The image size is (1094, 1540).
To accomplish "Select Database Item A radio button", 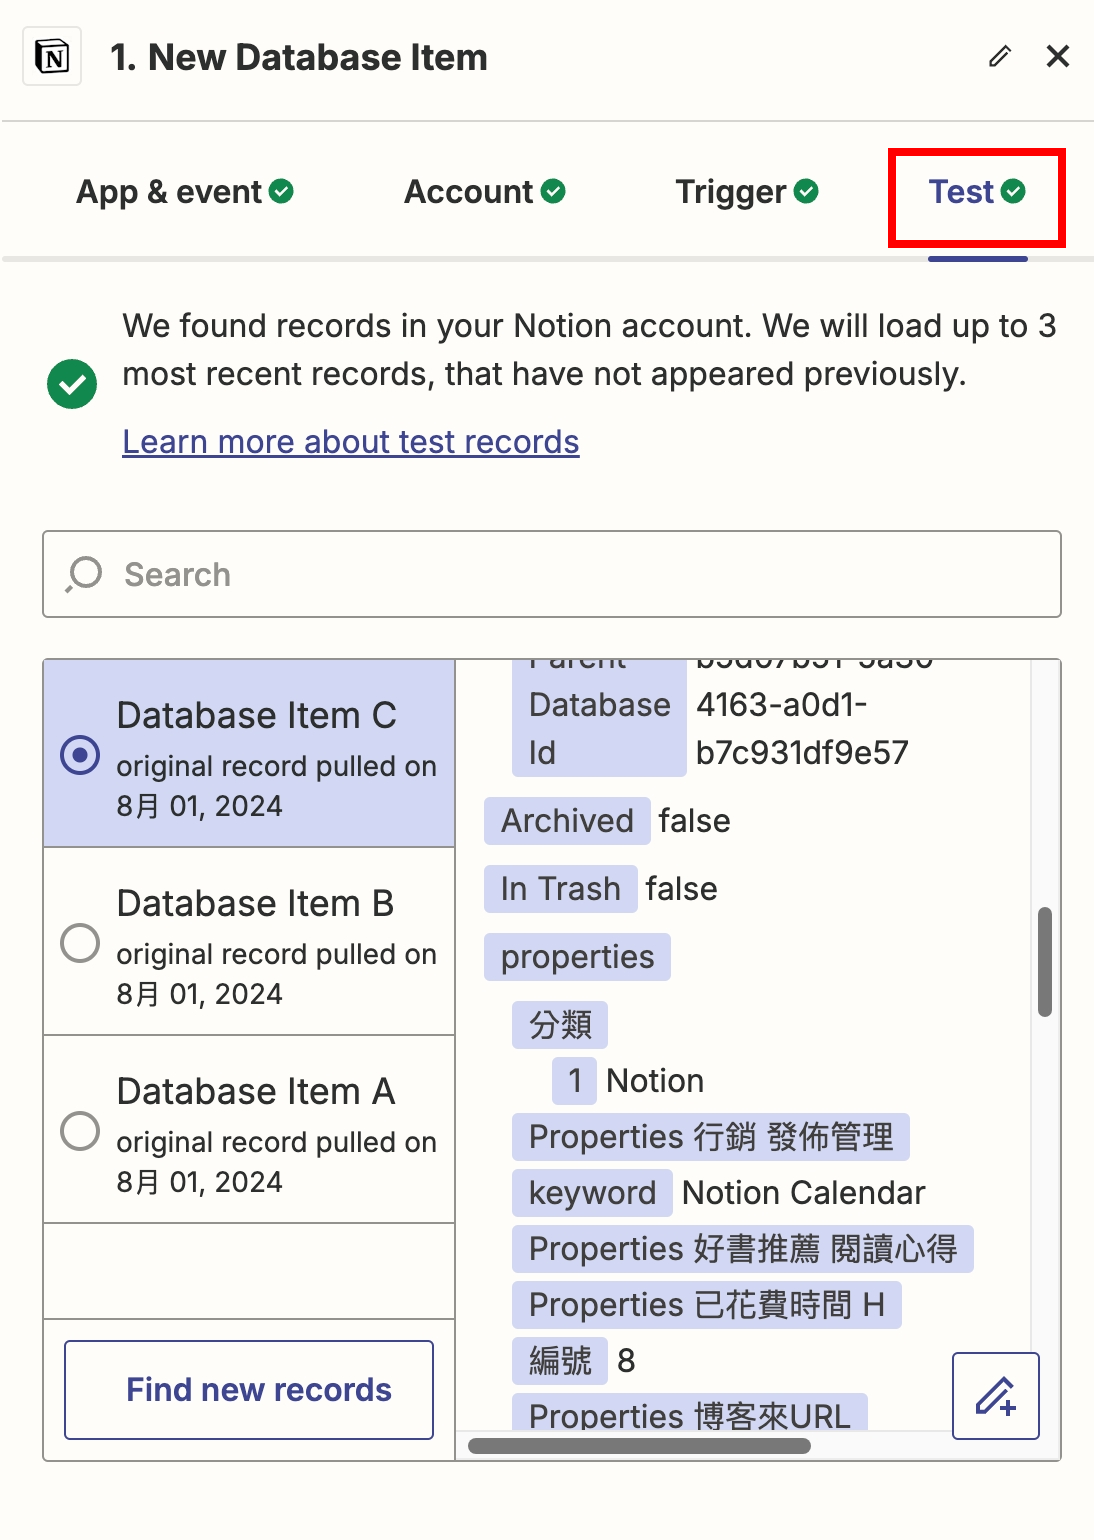I will click(x=80, y=1130).
